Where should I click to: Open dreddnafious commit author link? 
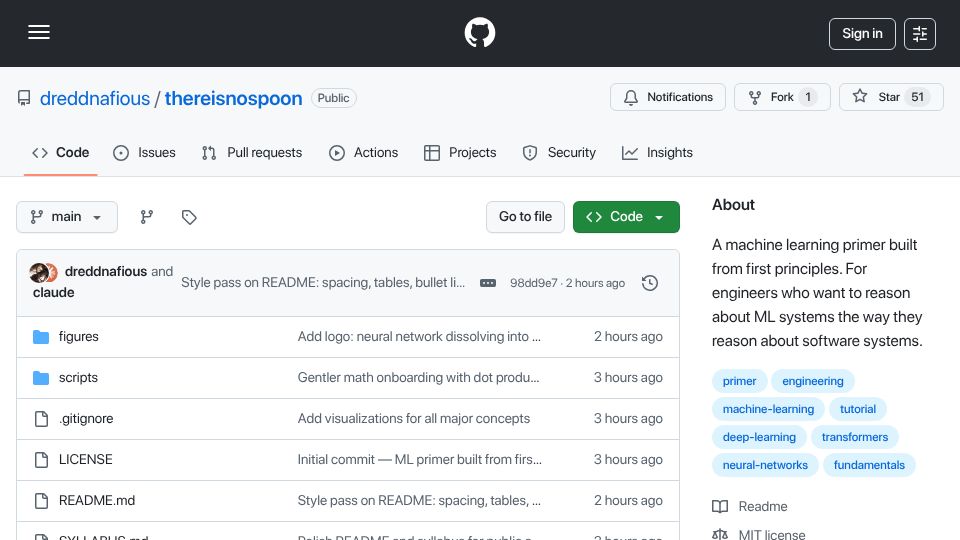coord(106,271)
